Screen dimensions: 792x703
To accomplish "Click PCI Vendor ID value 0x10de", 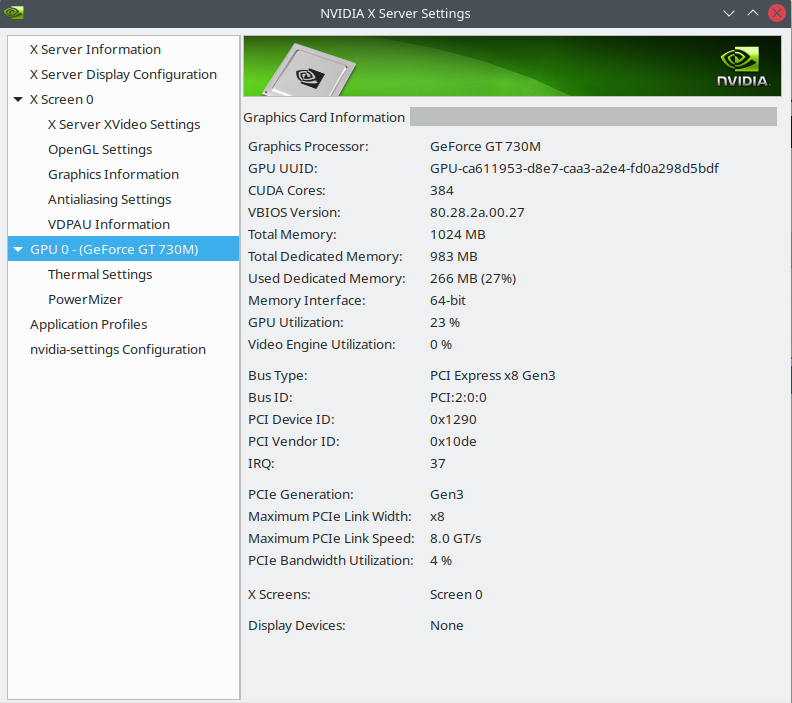I will pyautogui.click(x=453, y=441).
